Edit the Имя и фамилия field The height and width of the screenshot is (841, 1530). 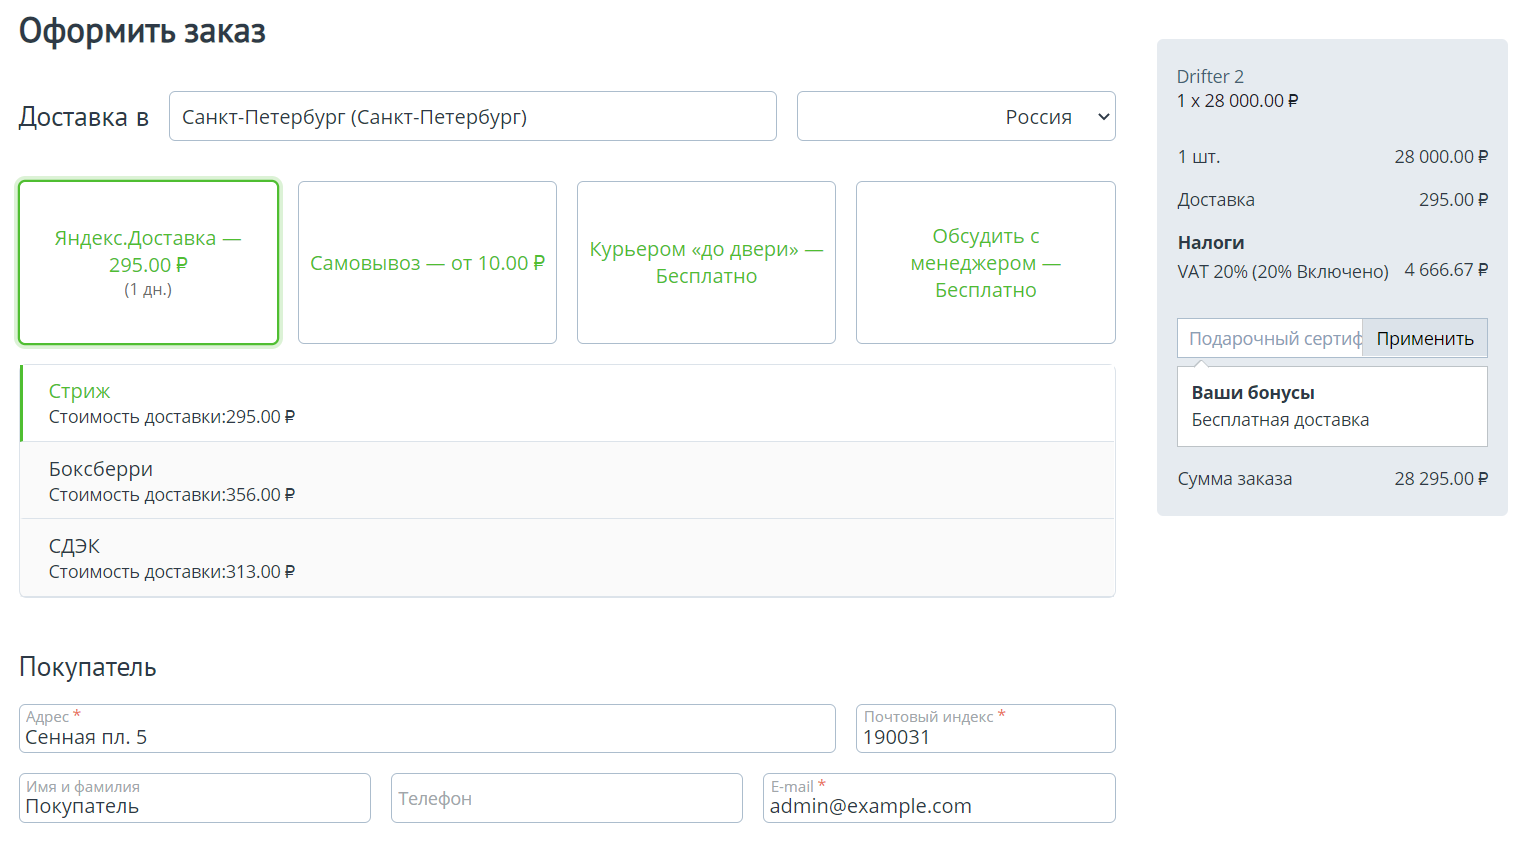tap(195, 805)
